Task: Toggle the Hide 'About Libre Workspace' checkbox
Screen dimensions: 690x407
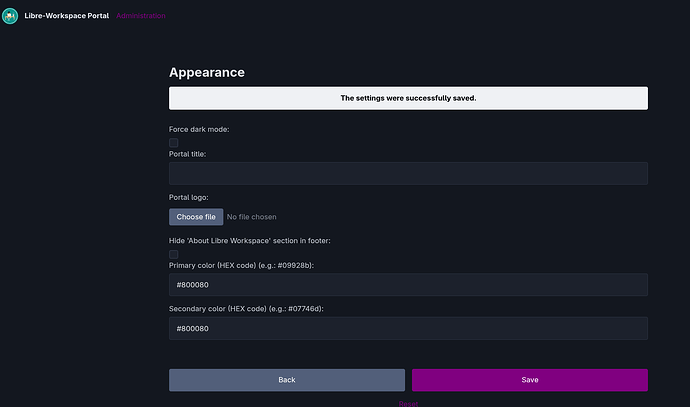Action: (174, 255)
